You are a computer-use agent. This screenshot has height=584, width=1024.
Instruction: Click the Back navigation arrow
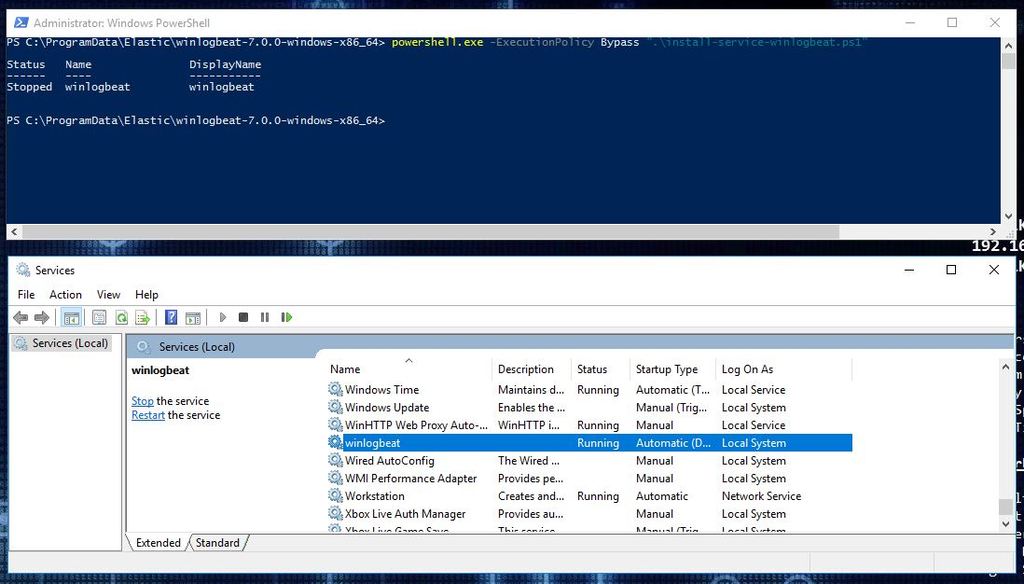click(20, 317)
